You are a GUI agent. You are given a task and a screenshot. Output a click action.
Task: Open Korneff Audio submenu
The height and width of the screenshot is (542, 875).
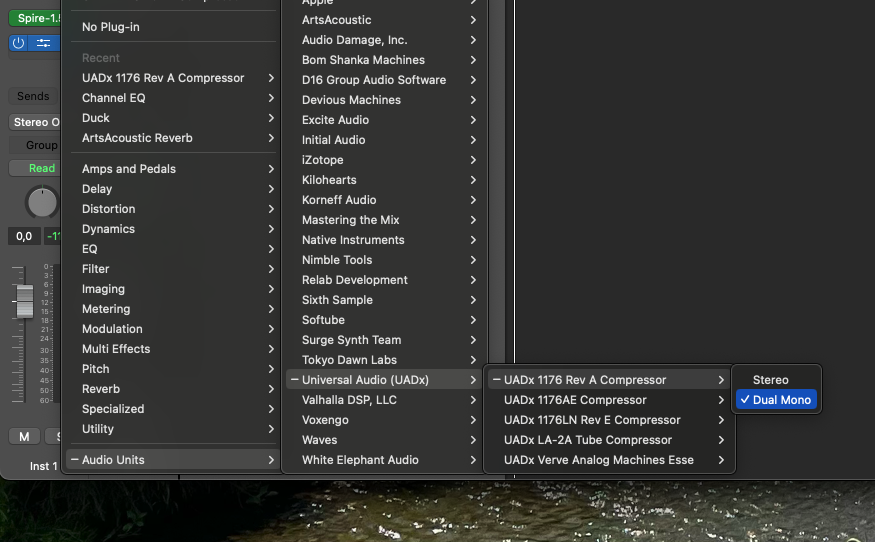(384, 200)
